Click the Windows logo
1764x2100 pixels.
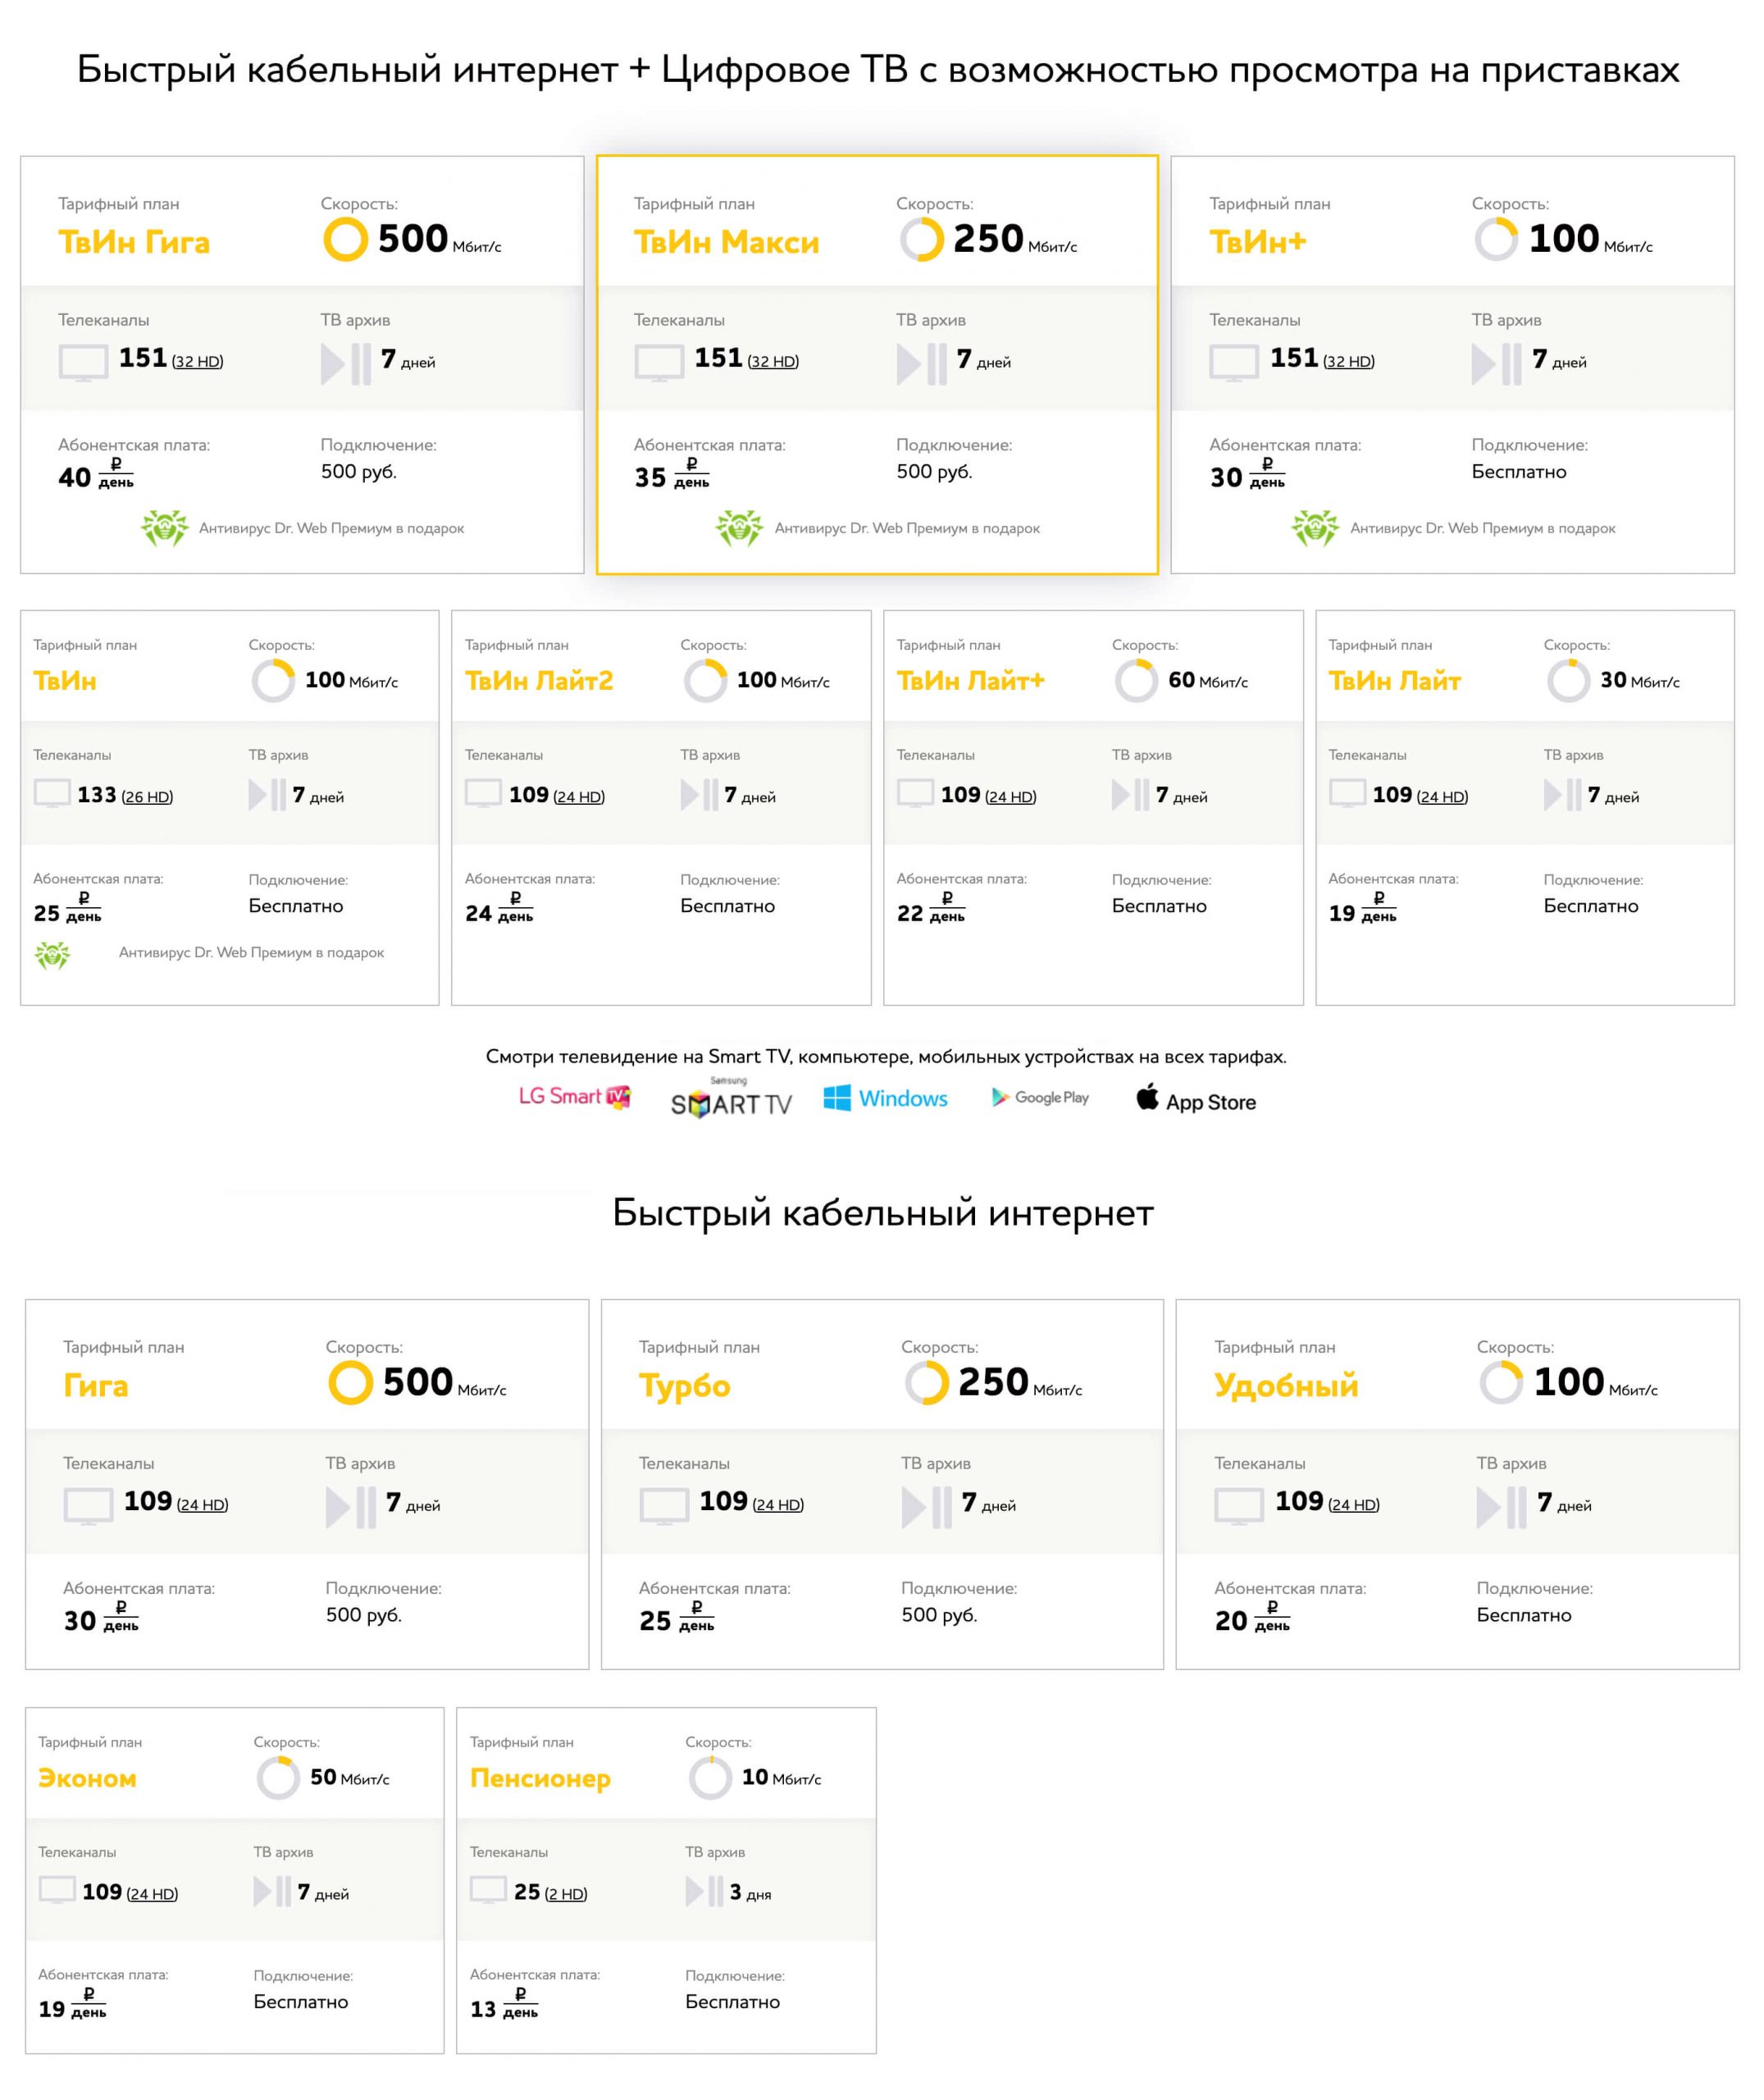[x=885, y=1098]
